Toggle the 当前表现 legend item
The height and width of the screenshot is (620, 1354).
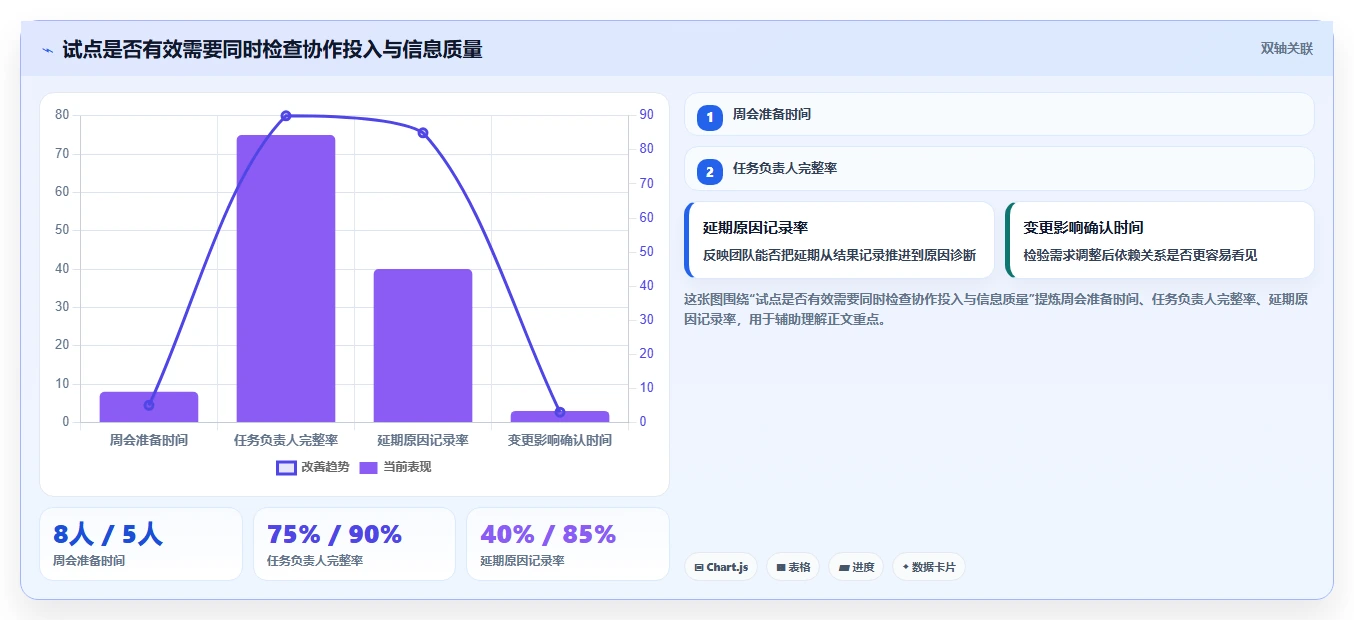(395, 467)
